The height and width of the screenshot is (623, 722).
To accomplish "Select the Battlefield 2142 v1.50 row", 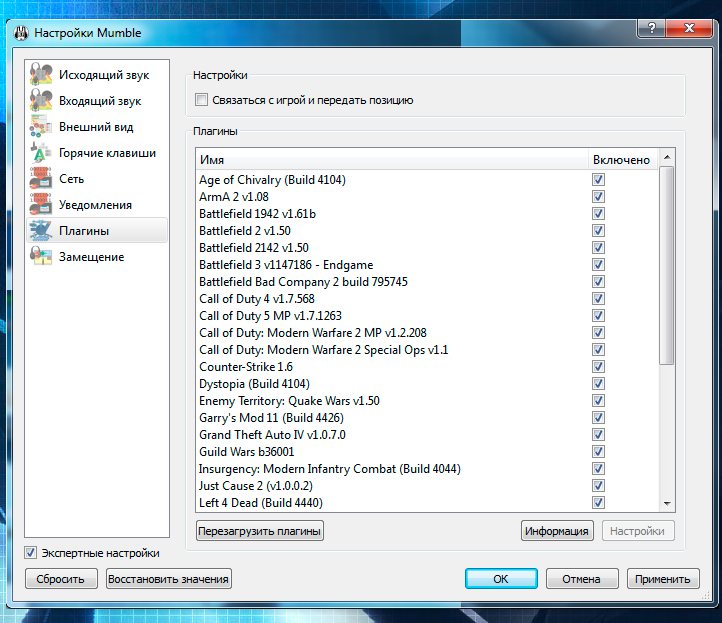I will coord(428,248).
